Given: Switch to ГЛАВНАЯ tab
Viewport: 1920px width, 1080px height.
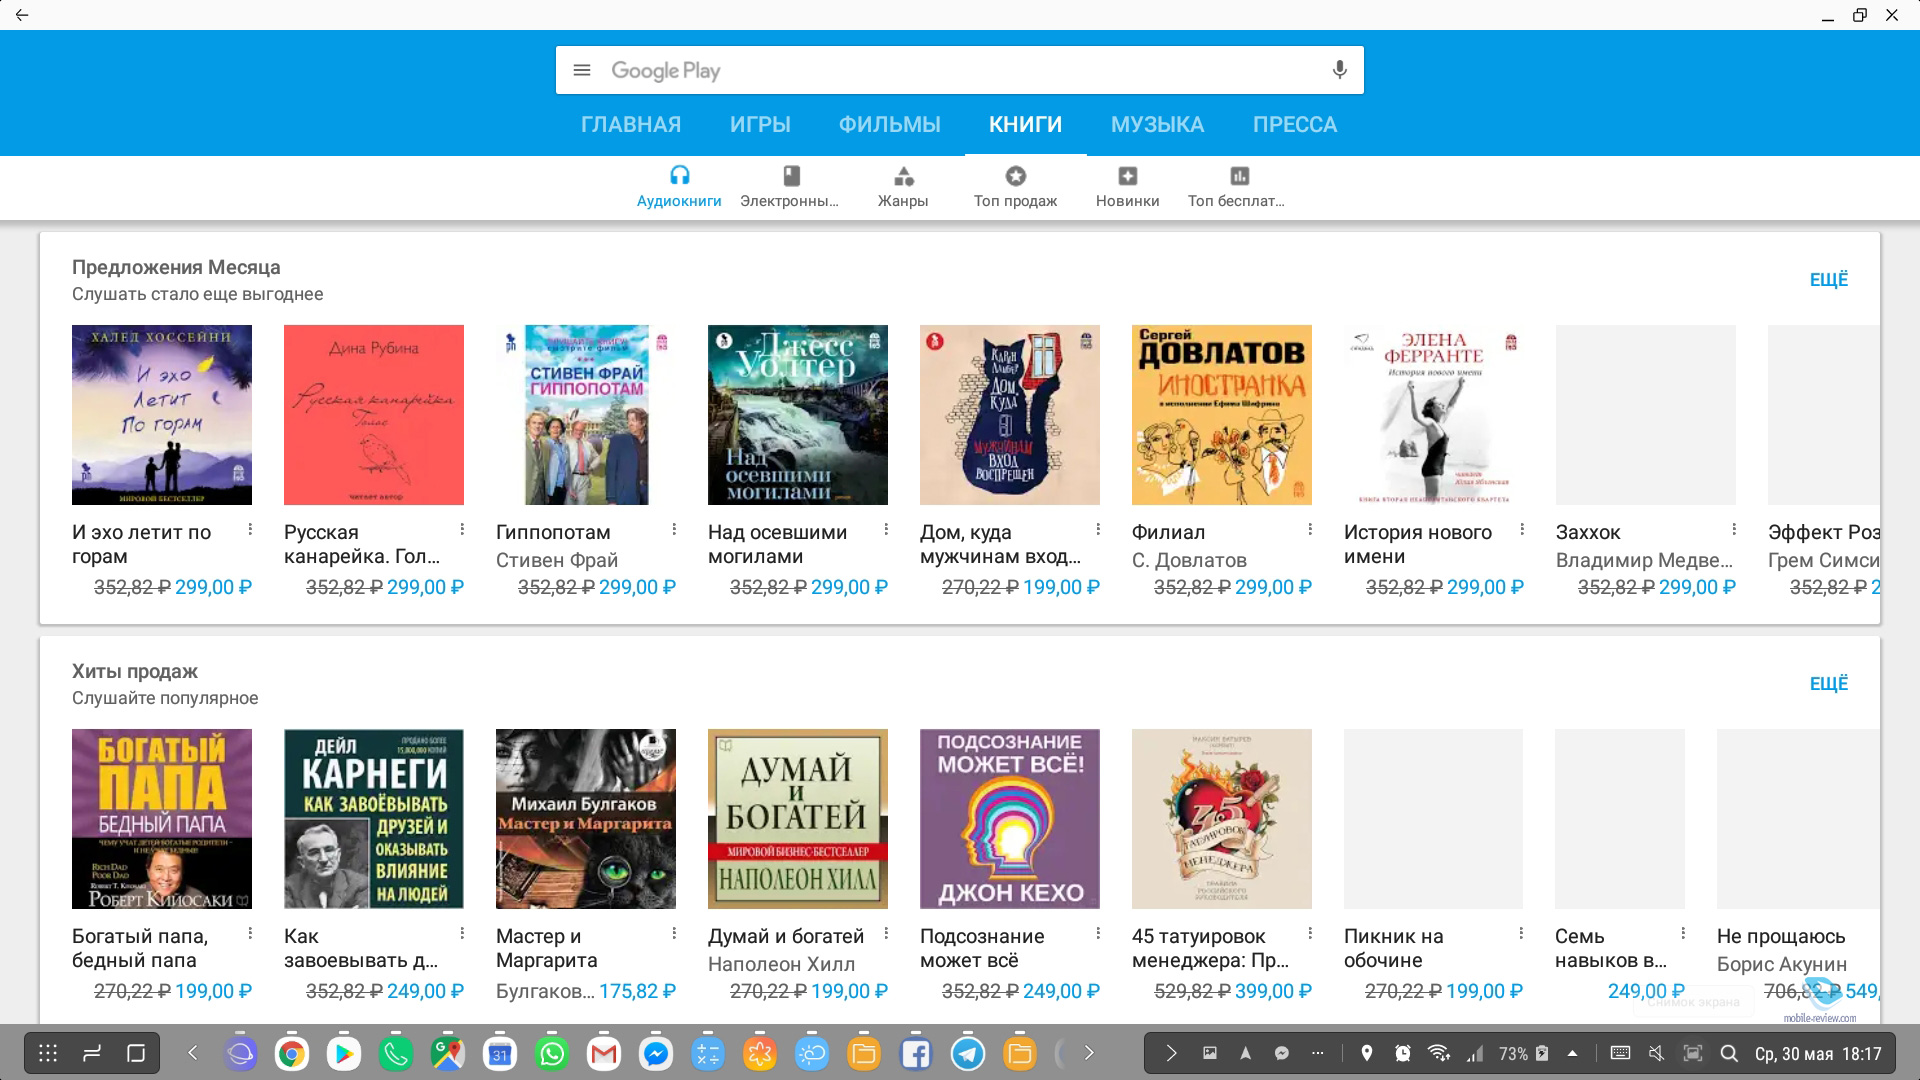Looking at the screenshot, I should click(631, 125).
